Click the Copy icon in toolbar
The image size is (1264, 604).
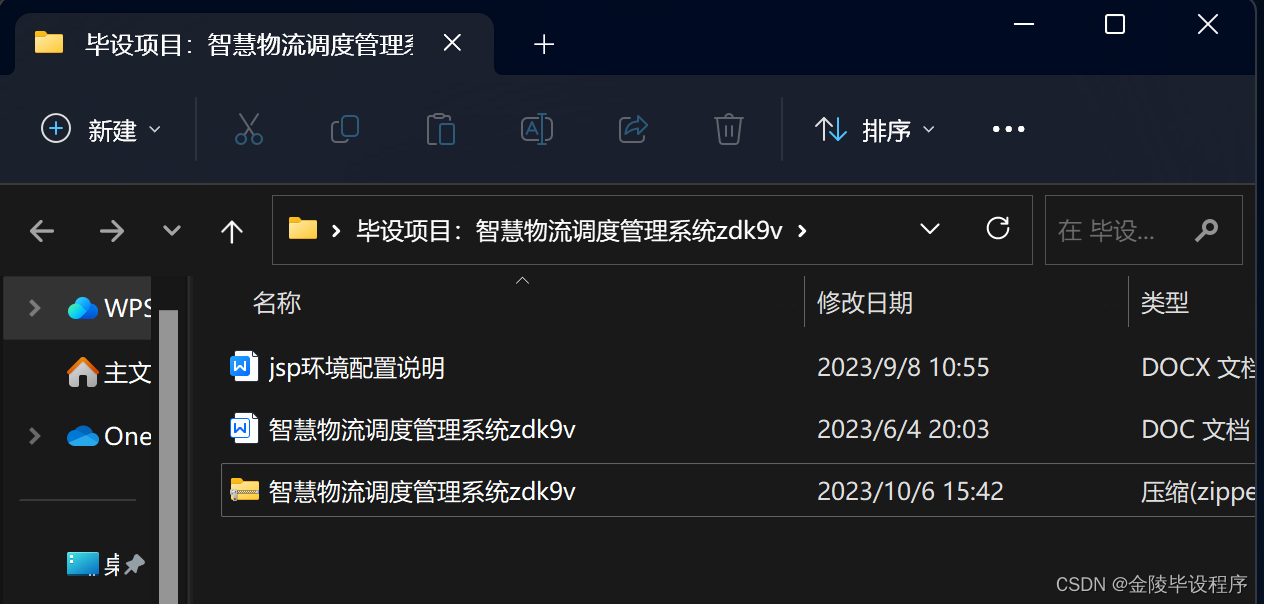click(345, 129)
